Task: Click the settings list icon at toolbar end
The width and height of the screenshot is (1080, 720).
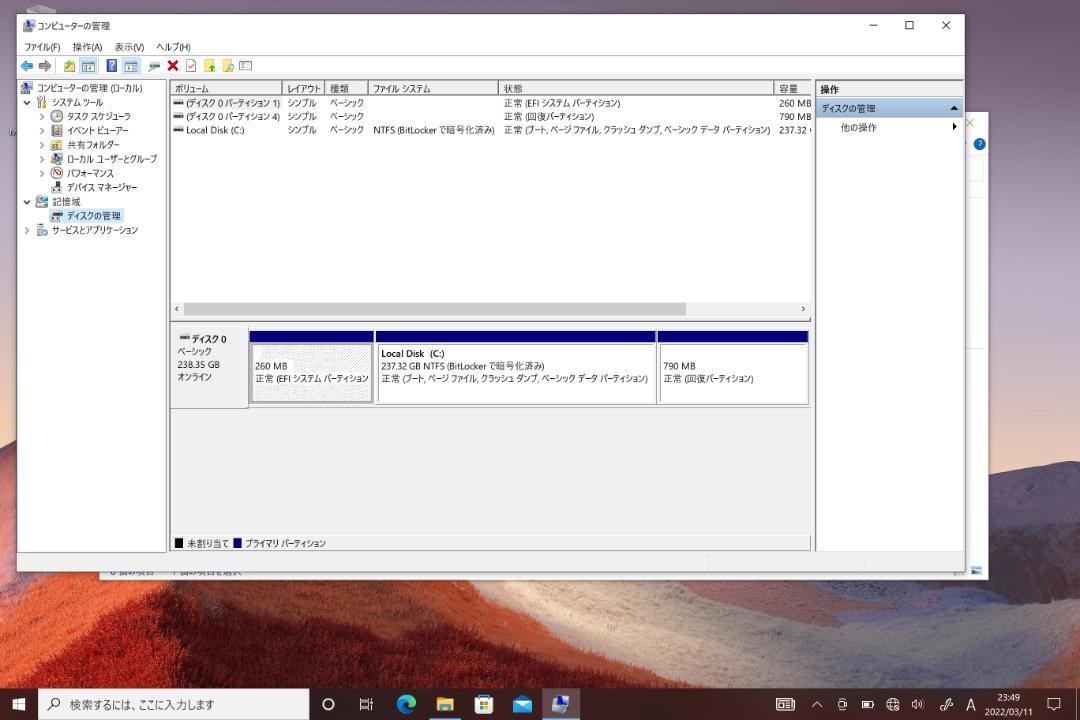Action: [x=246, y=66]
